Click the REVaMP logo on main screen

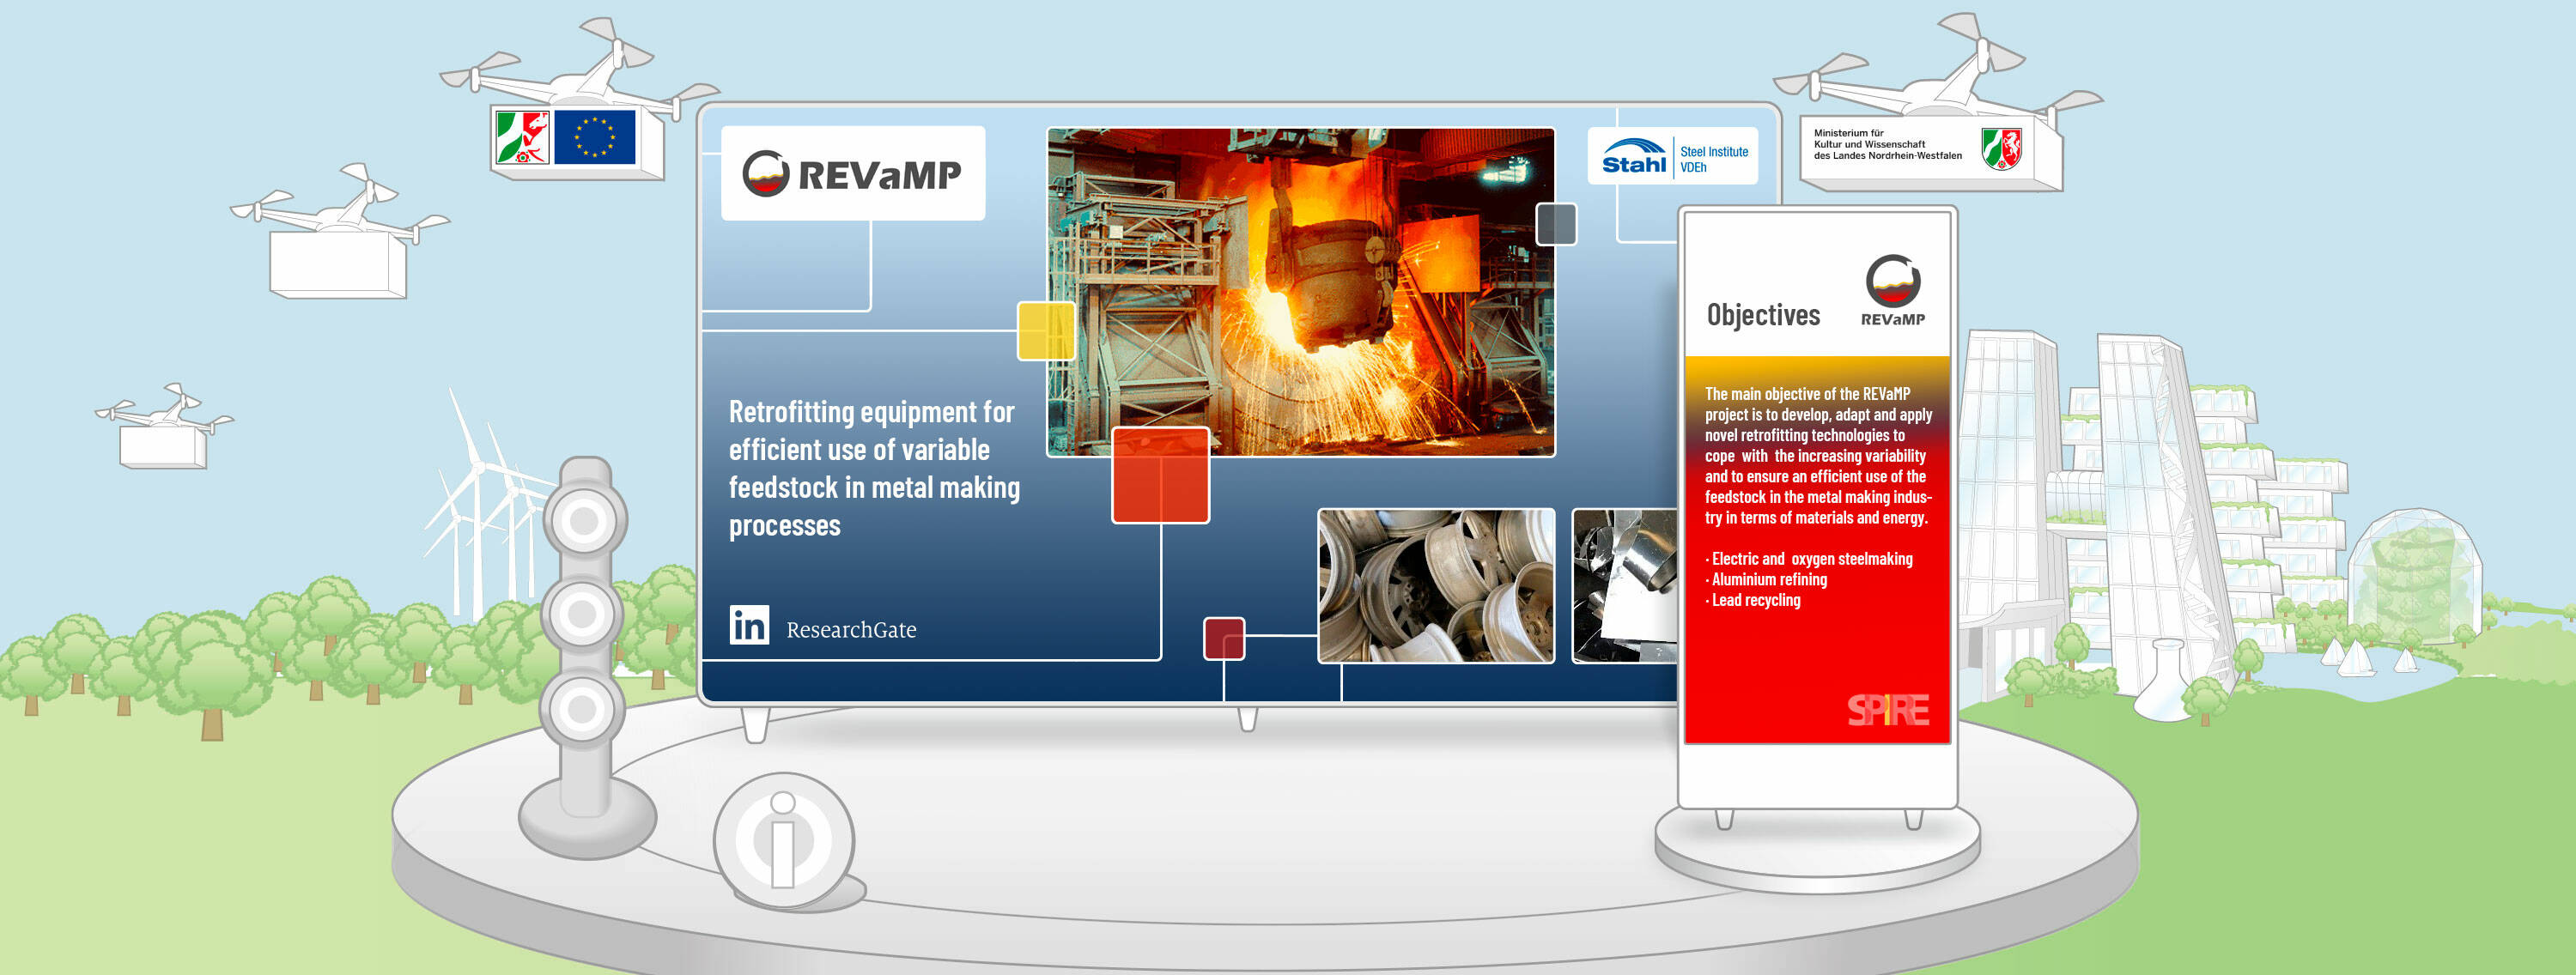click(x=853, y=173)
